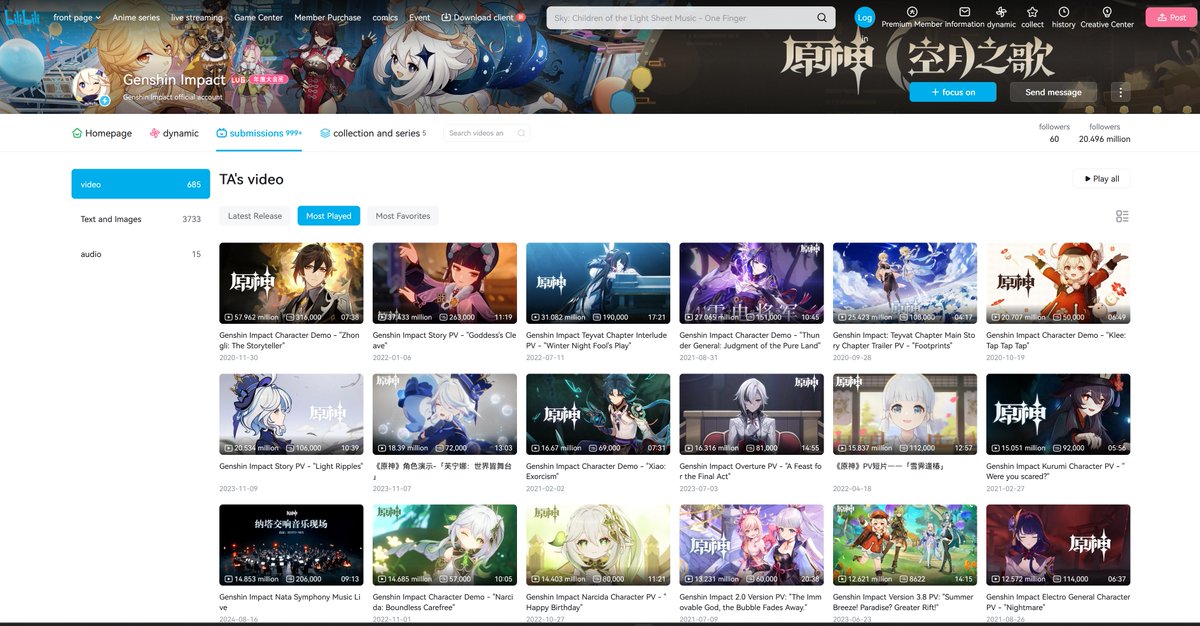Click the magnifier in the video search box
This screenshot has width=1200, height=626.
(x=521, y=133)
